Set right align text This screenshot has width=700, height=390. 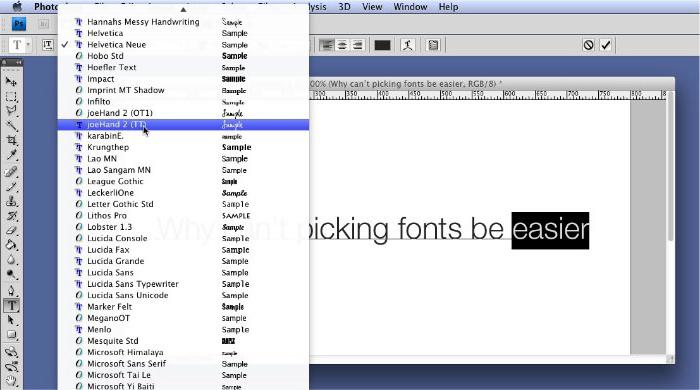coord(357,45)
